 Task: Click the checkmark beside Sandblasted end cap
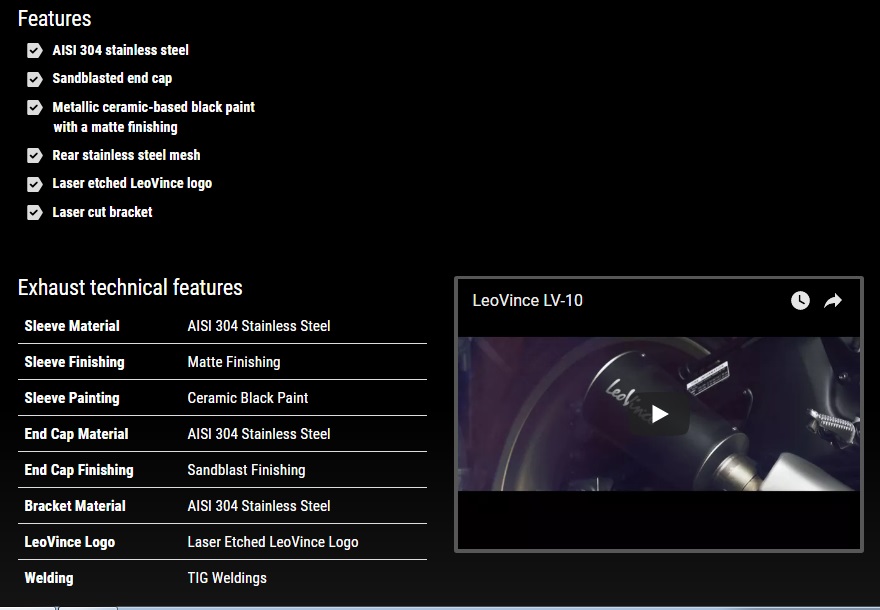[x=34, y=79]
